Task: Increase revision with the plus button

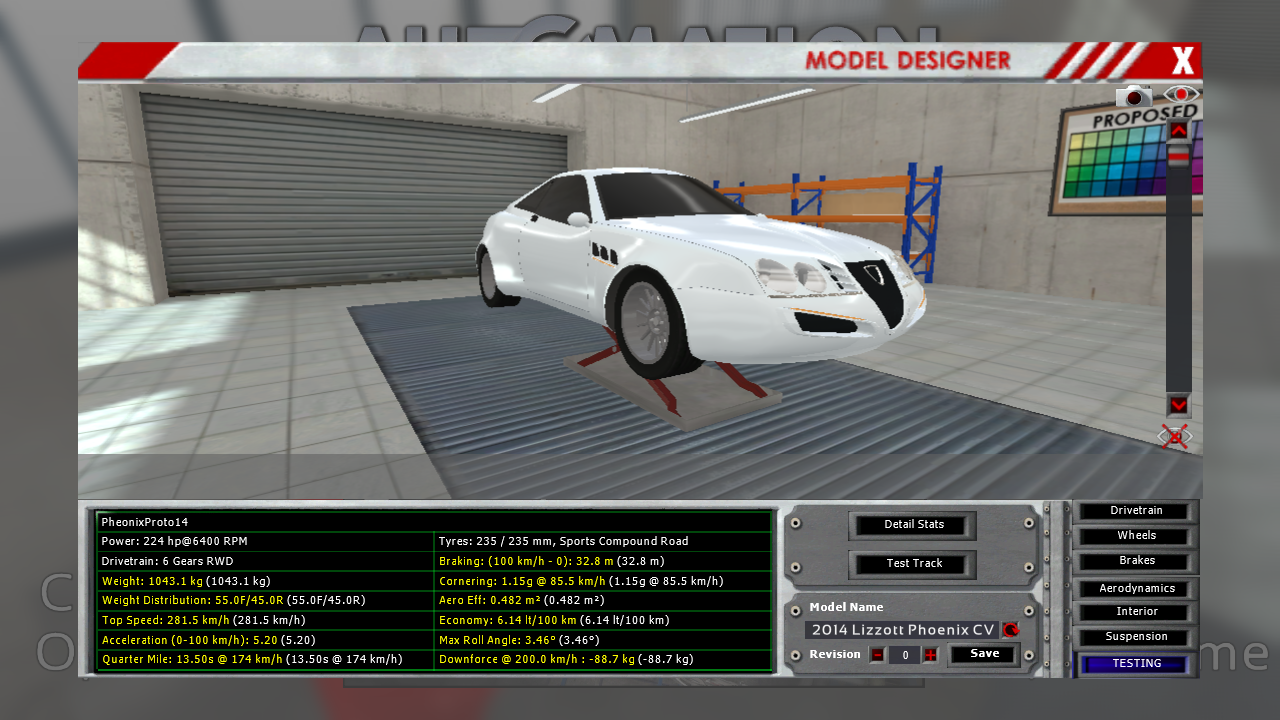Action: click(x=930, y=655)
